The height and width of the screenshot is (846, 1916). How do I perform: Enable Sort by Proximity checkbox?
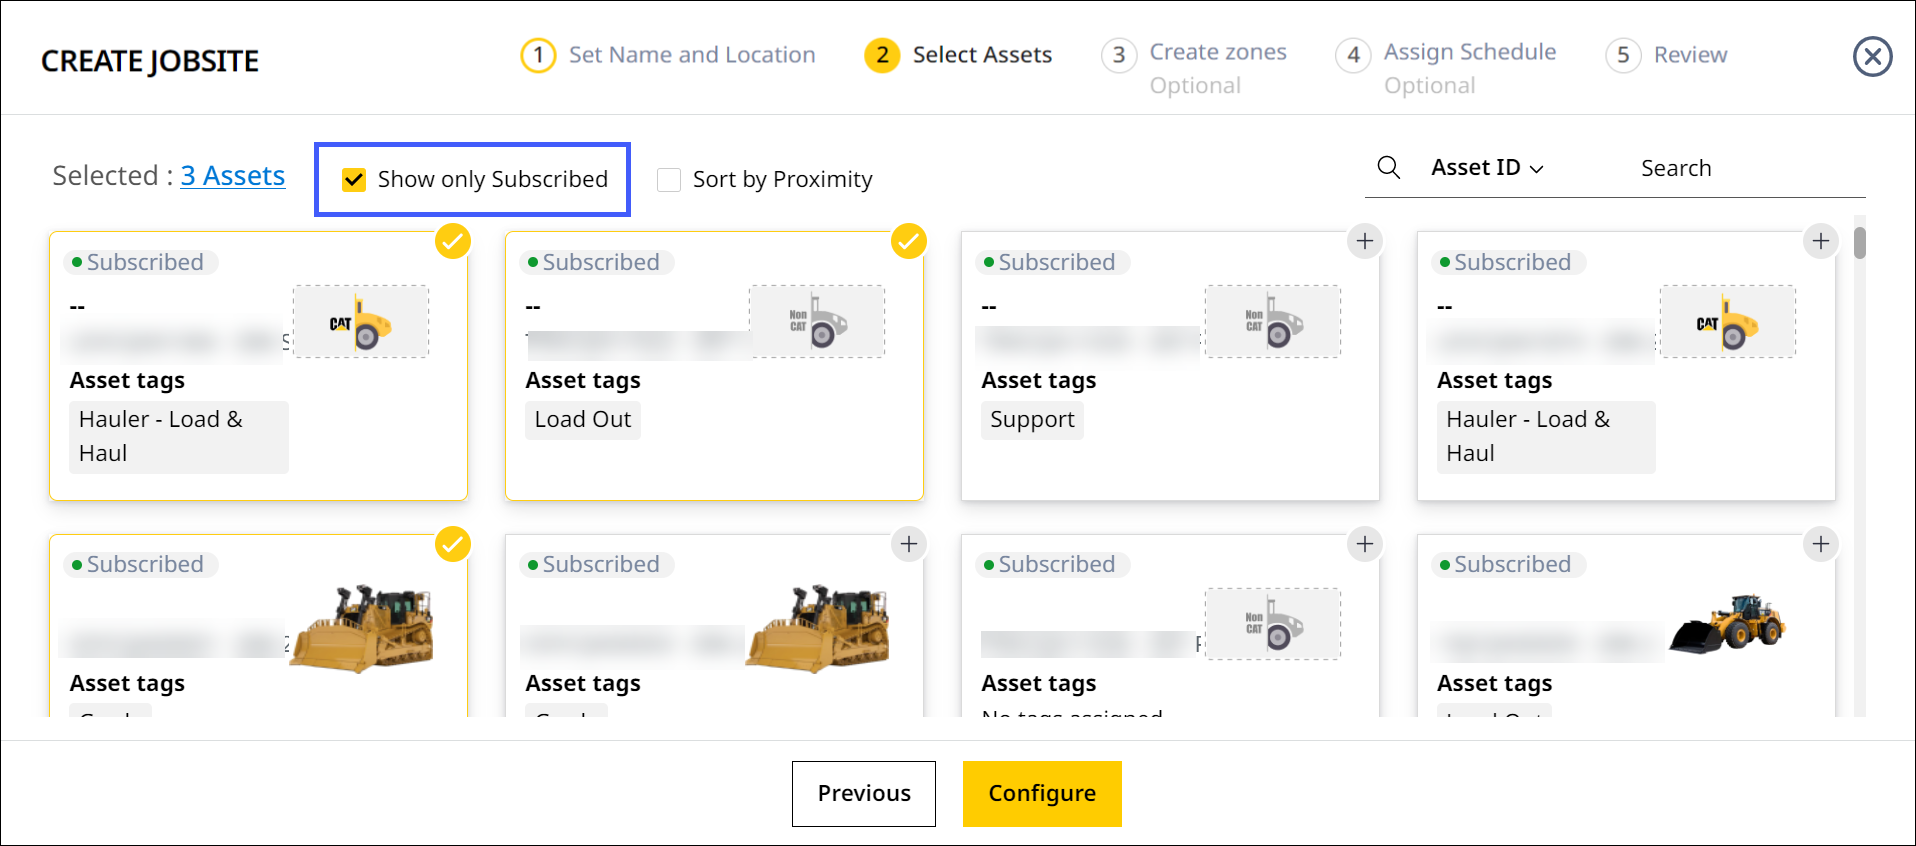[669, 180]
